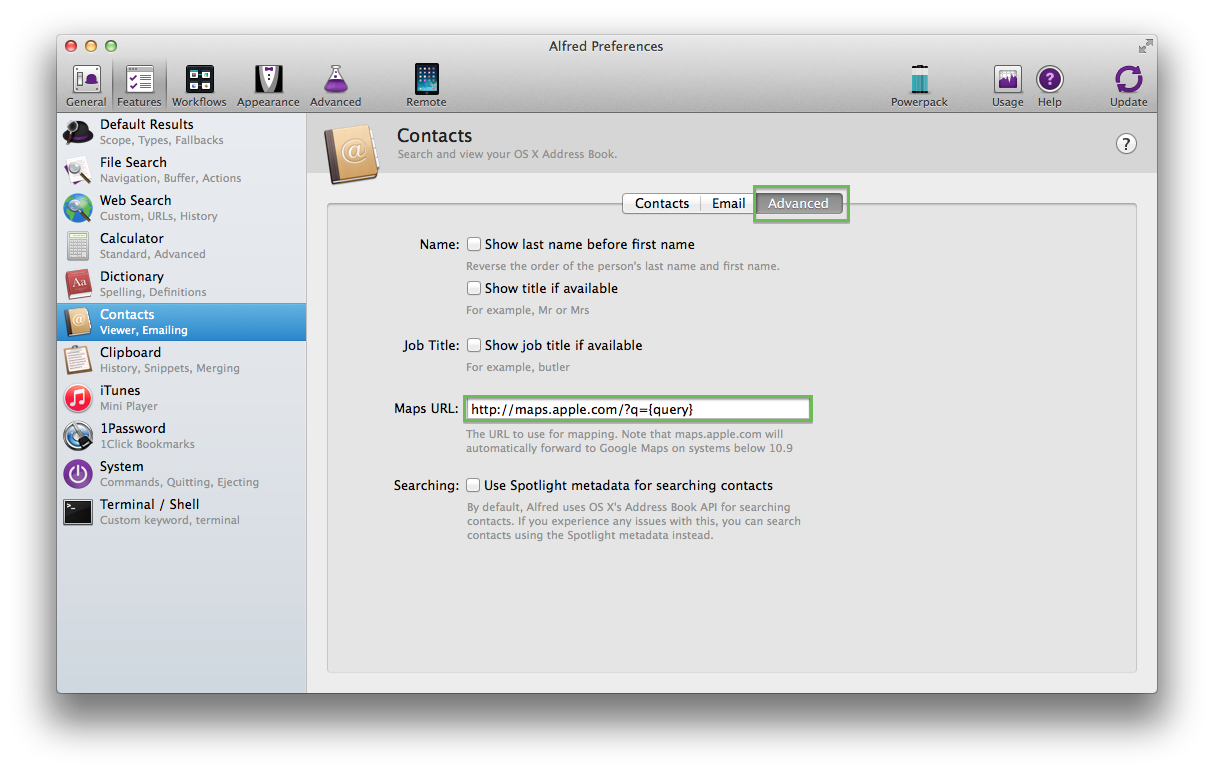Click the 'For example, Mr or Mrs' hint
The height and width of the screenshot is (772, 1214).
click(x=528, y=310)
